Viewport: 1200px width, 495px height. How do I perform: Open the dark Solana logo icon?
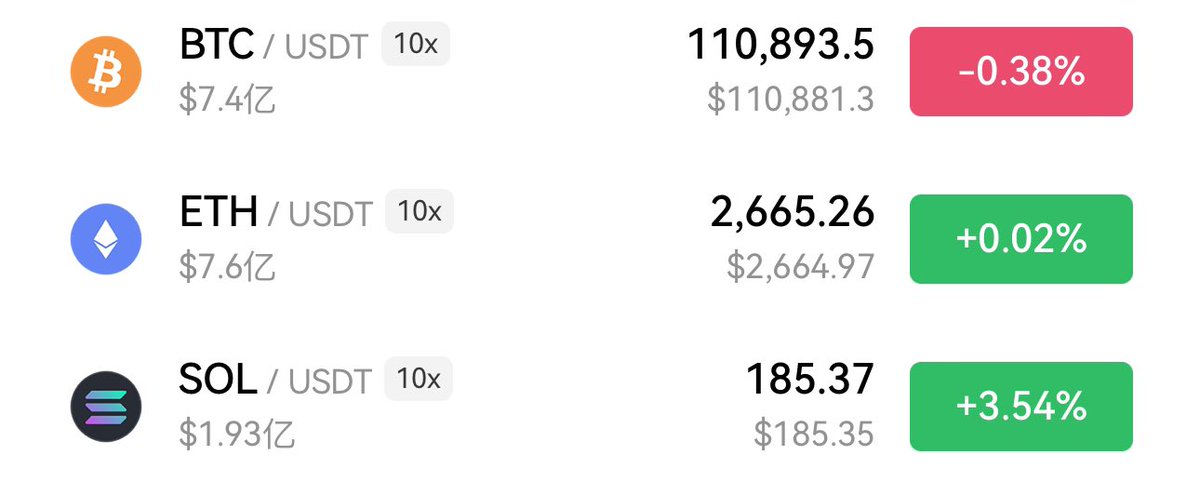point(106,407)
